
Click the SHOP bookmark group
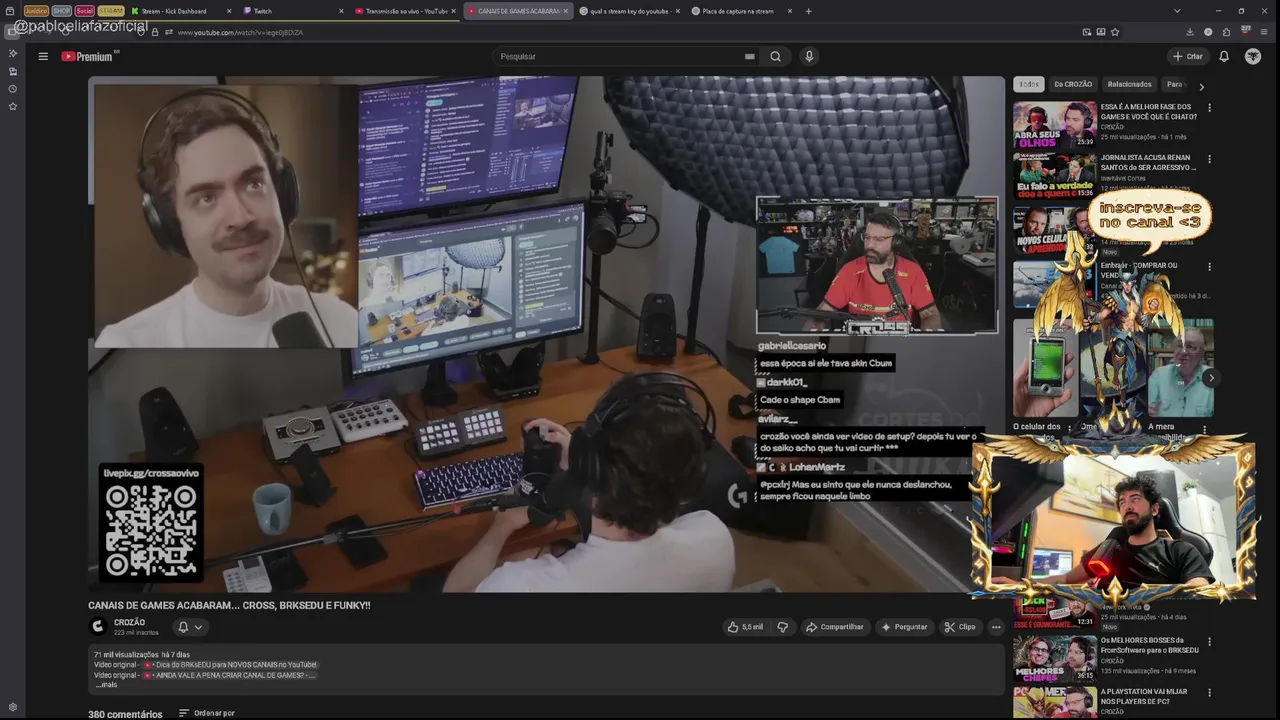pos(62,11)
